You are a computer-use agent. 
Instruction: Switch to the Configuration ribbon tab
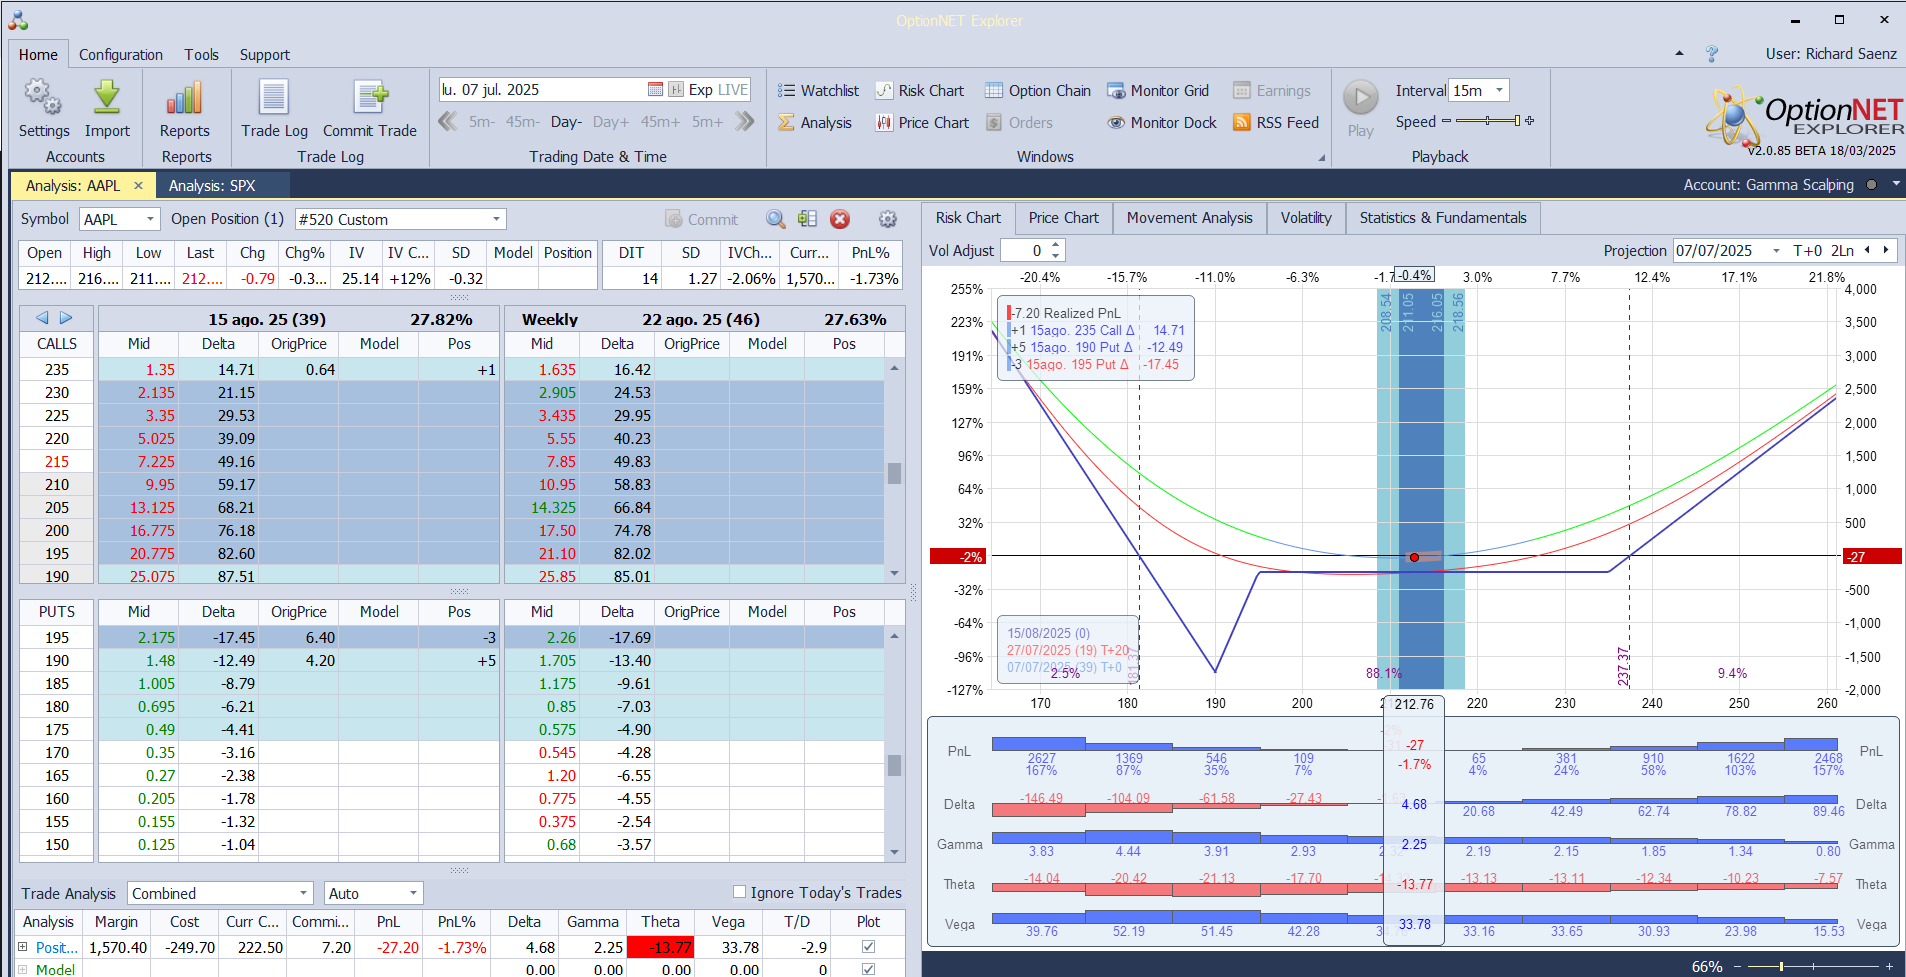pos(121,55)
